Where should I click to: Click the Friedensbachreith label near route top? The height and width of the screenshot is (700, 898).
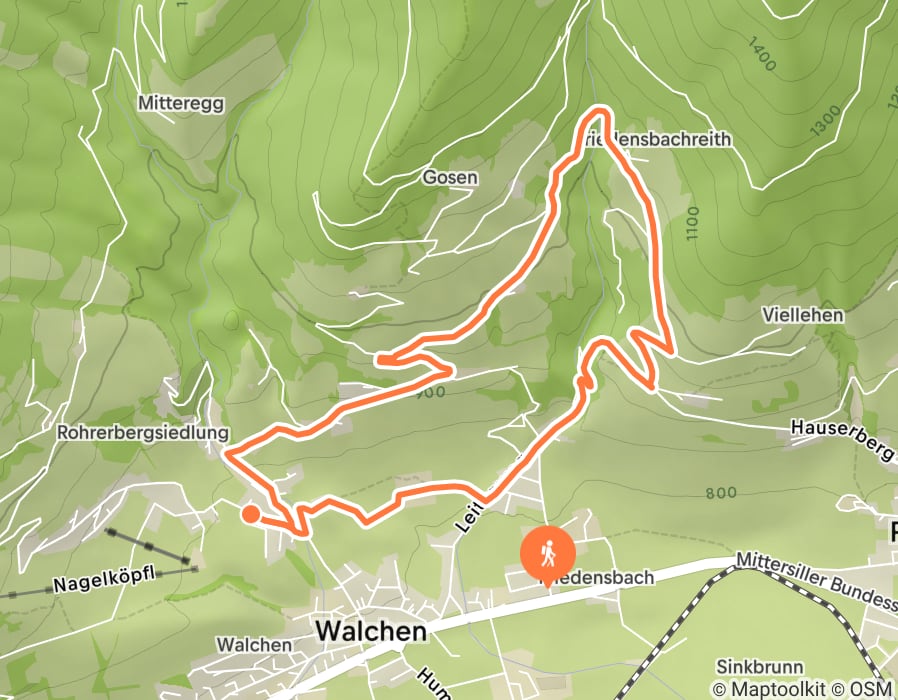point(655,139)
